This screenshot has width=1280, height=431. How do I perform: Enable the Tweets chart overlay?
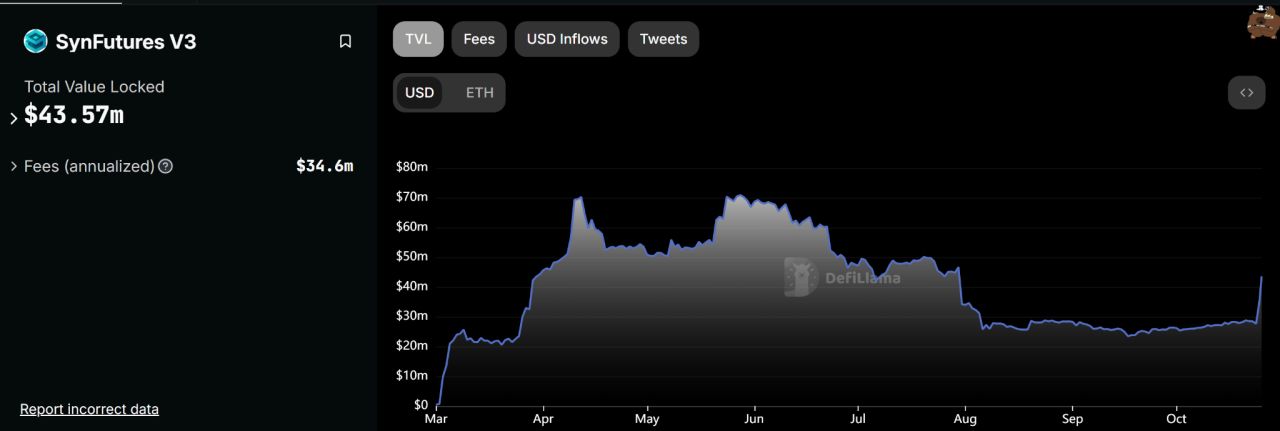click(663, 39)
